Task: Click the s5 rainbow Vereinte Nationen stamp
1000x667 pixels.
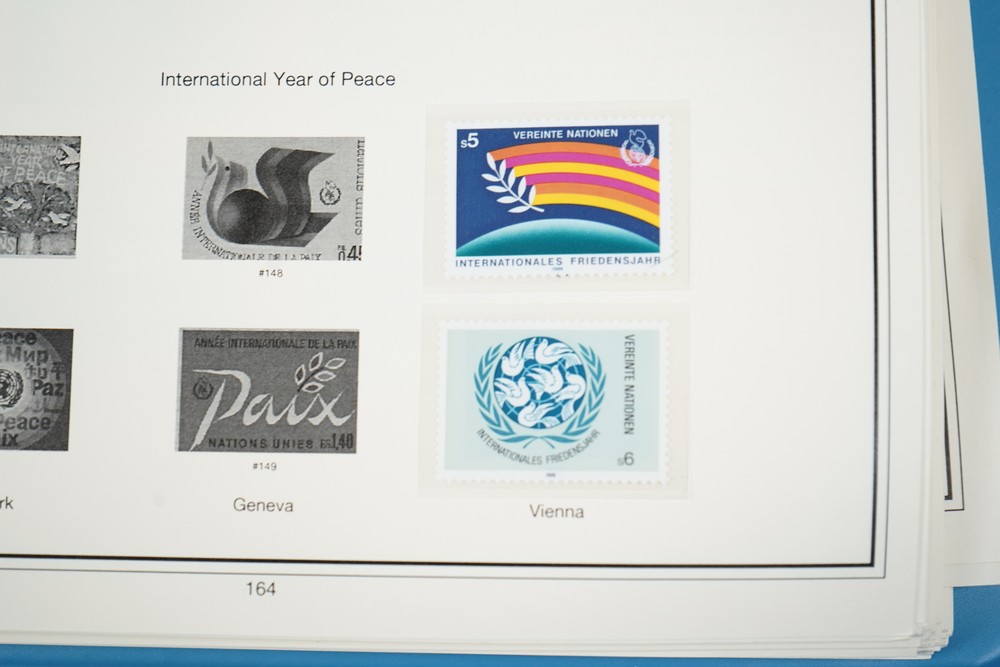Action: tap(557, 197)
